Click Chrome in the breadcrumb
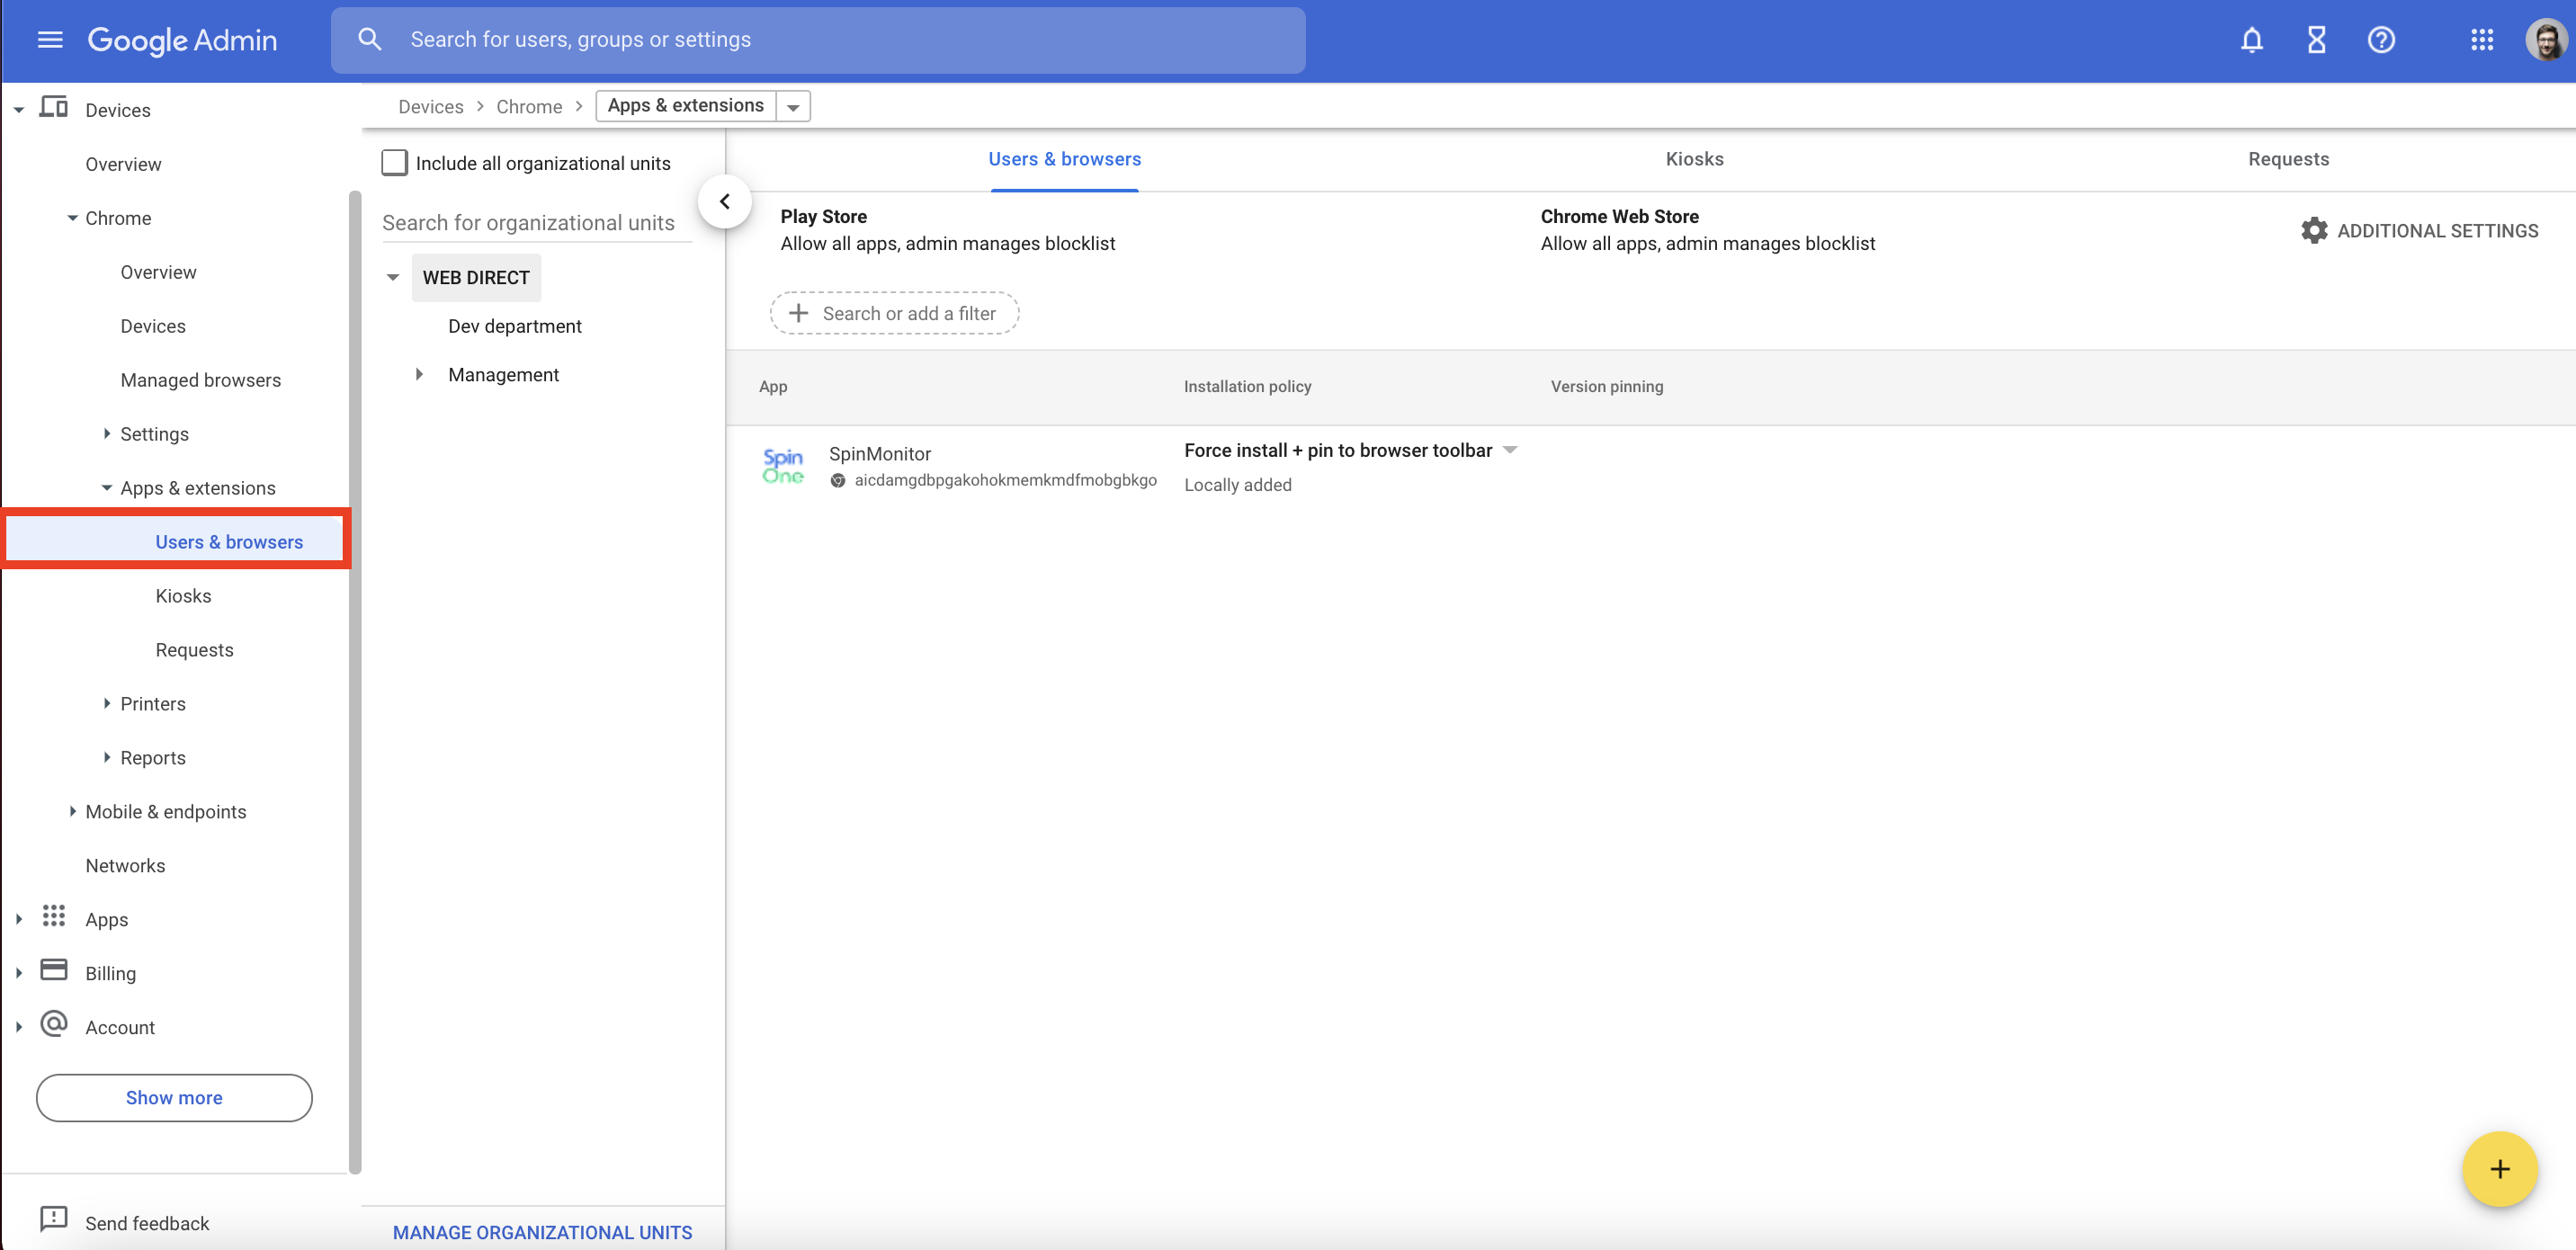The image size is (2576, 1250). (529, 106)
